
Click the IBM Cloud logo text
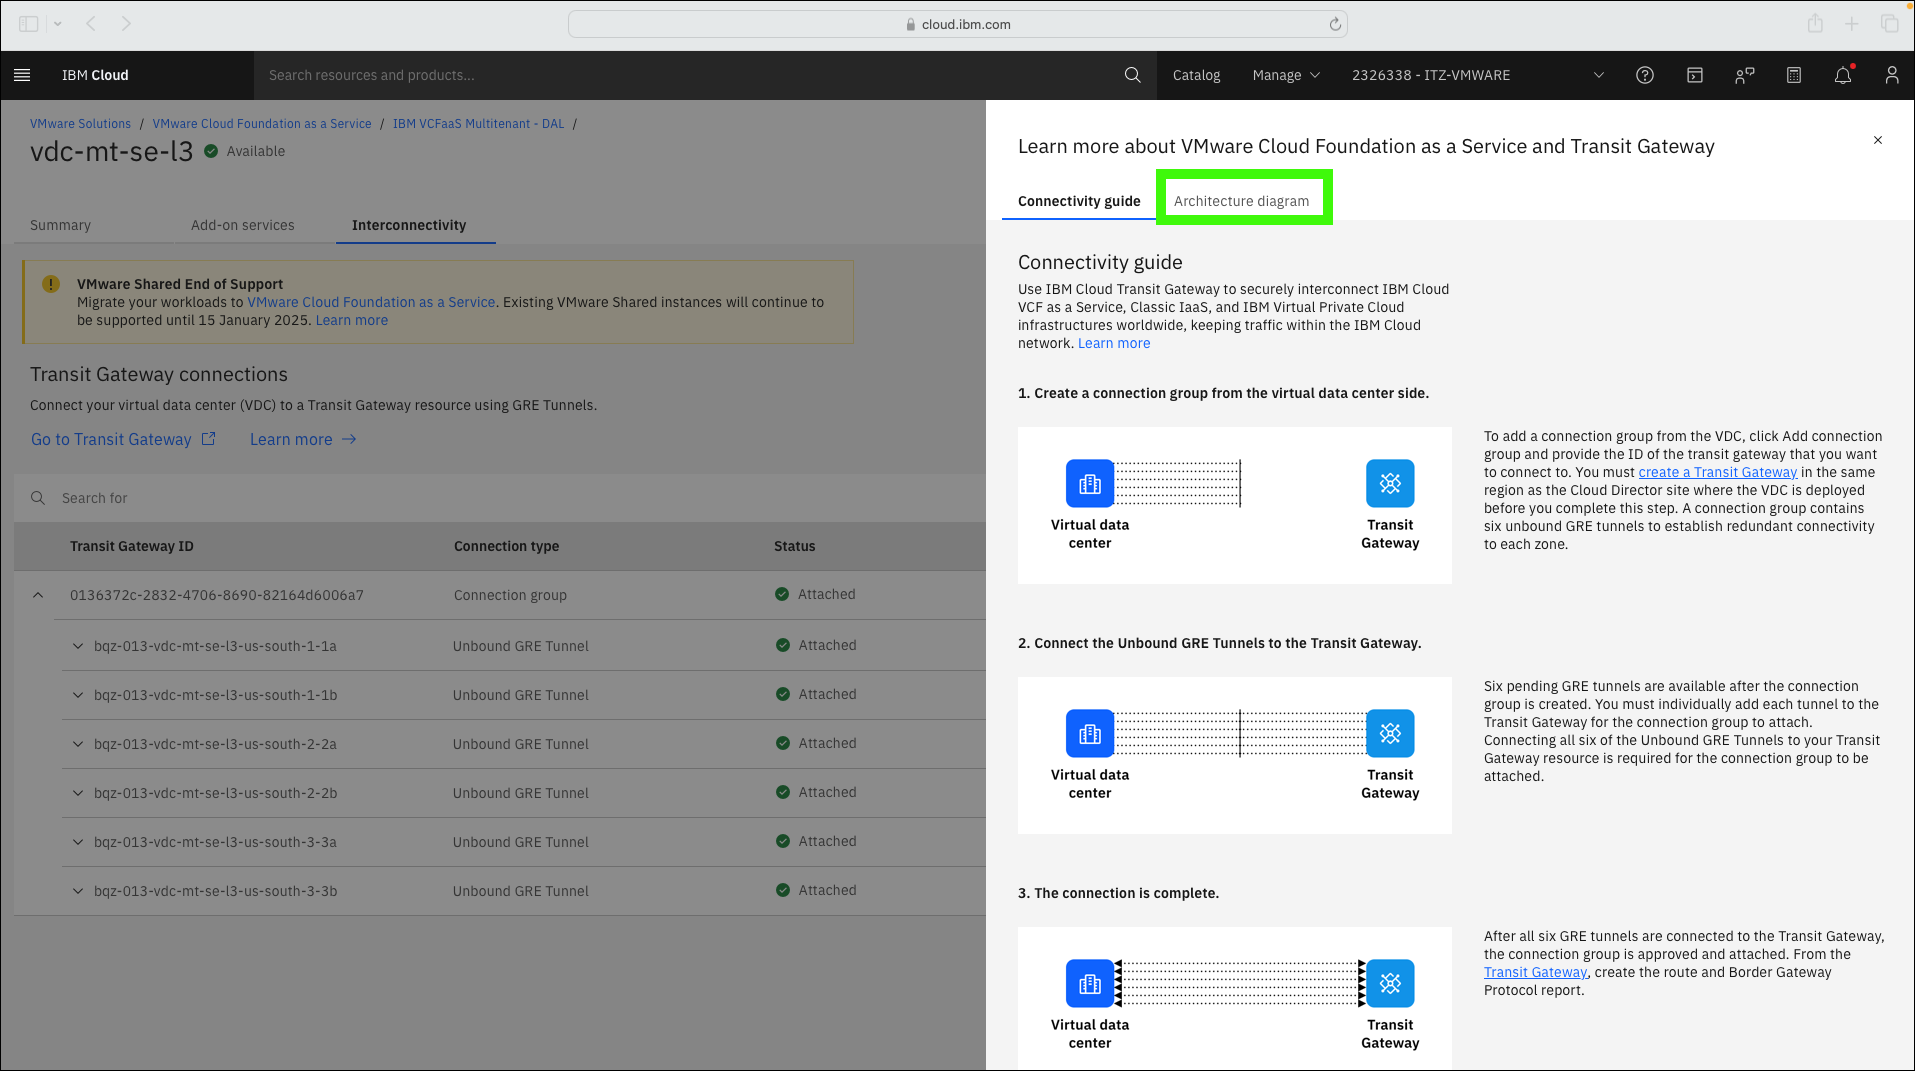95,75
